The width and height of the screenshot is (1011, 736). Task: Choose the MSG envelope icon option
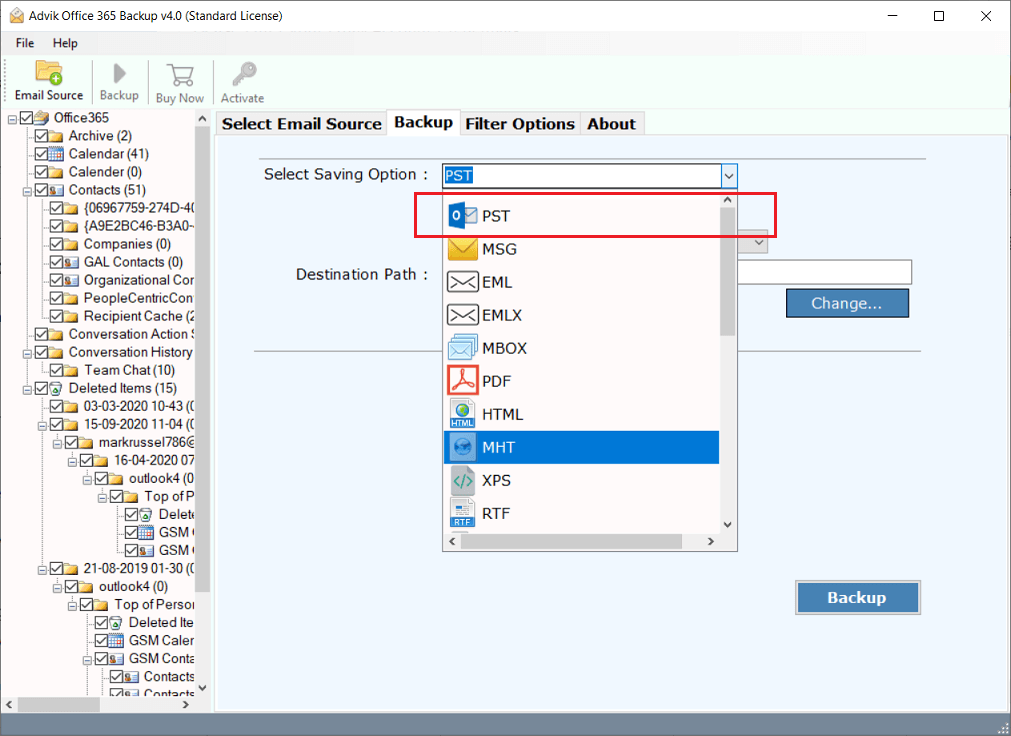pos(462,249)
